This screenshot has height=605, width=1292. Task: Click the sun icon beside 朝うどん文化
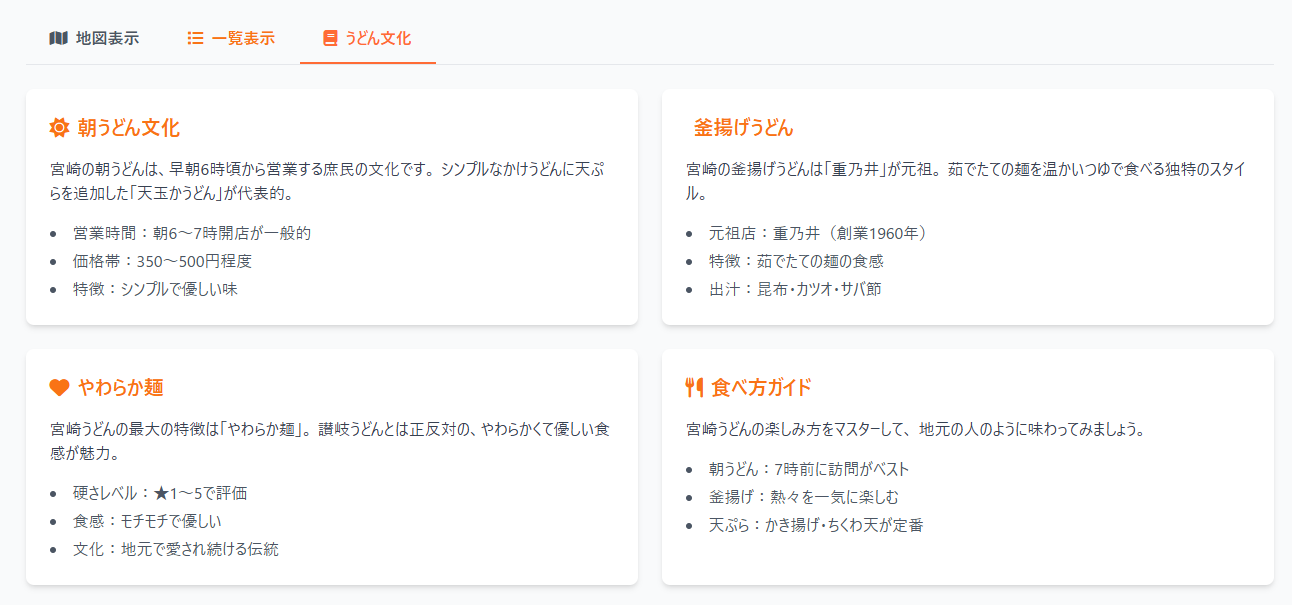[59, 128]
